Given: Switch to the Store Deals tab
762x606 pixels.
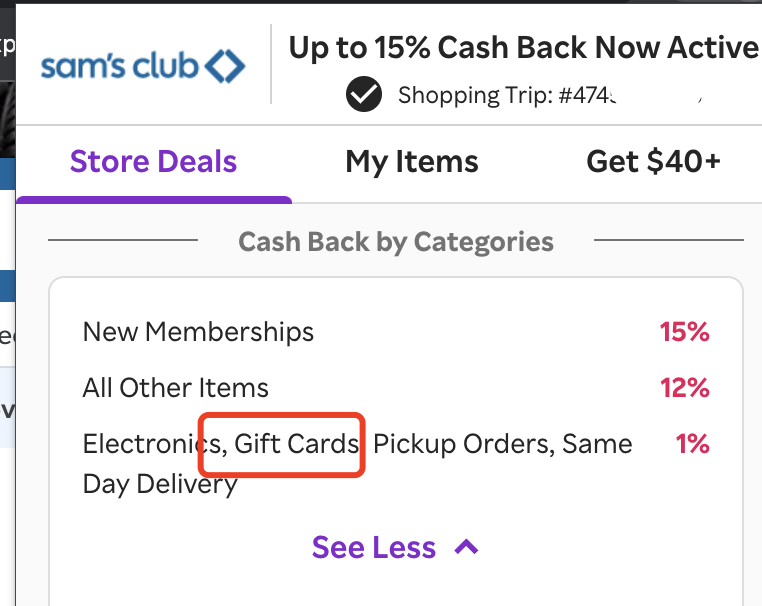Looking at the screenshot, I should pos(153,162).
